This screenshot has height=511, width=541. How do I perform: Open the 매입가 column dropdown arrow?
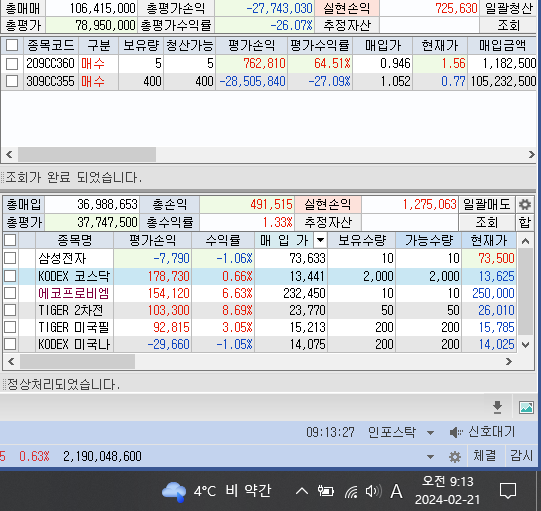tap(320, 240)
